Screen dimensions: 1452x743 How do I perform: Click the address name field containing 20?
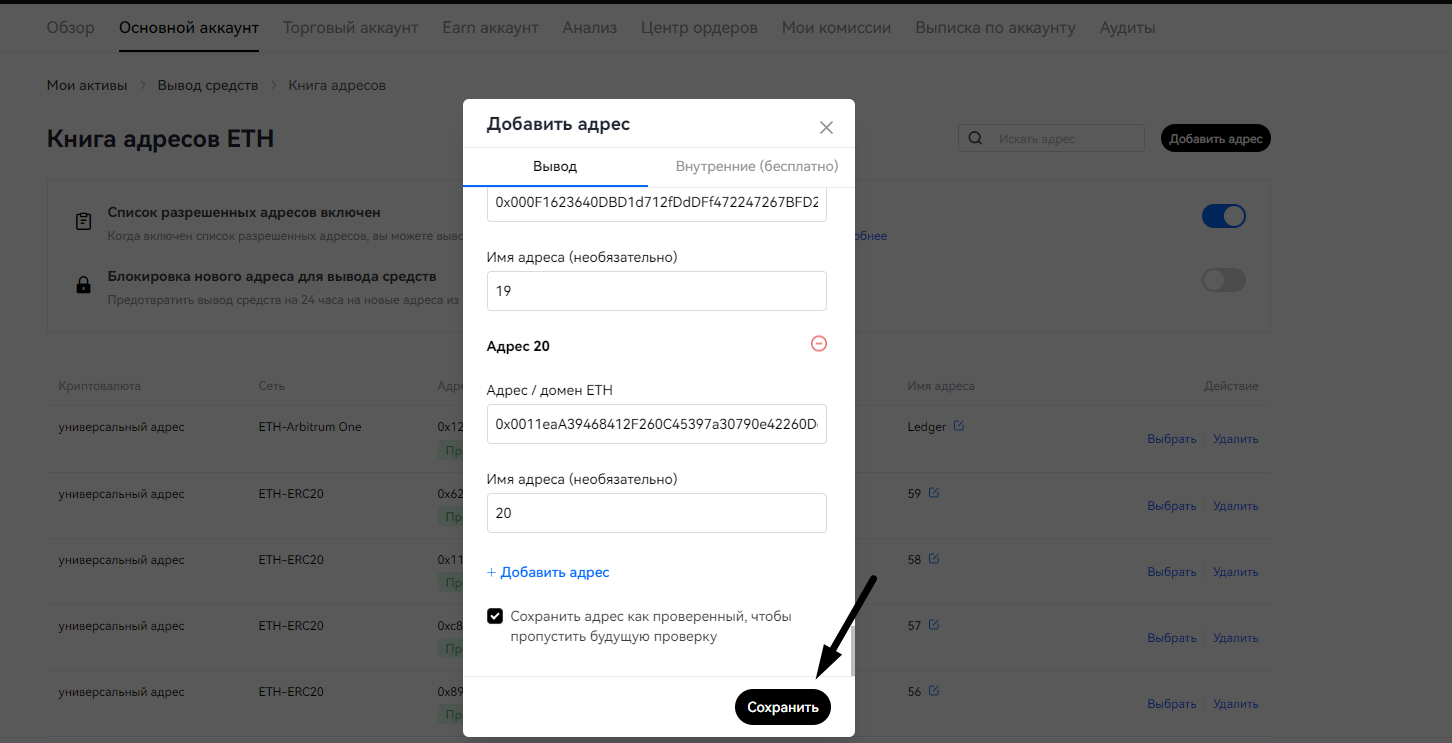(x=657, y=513)
